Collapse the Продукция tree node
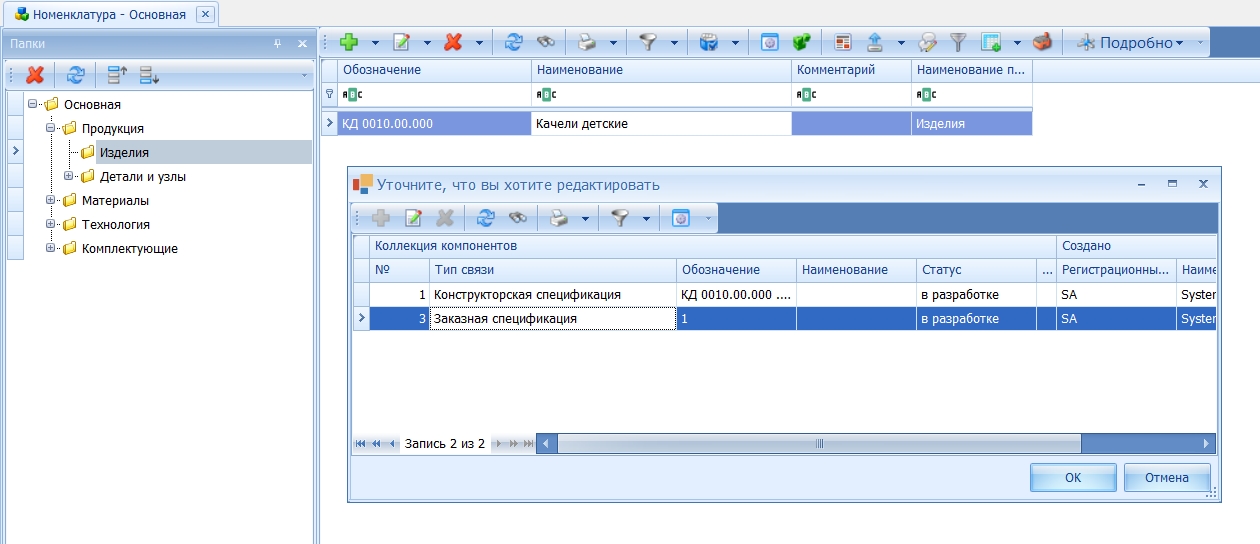This screenshot has height=544, width=1260. [50, 128]
